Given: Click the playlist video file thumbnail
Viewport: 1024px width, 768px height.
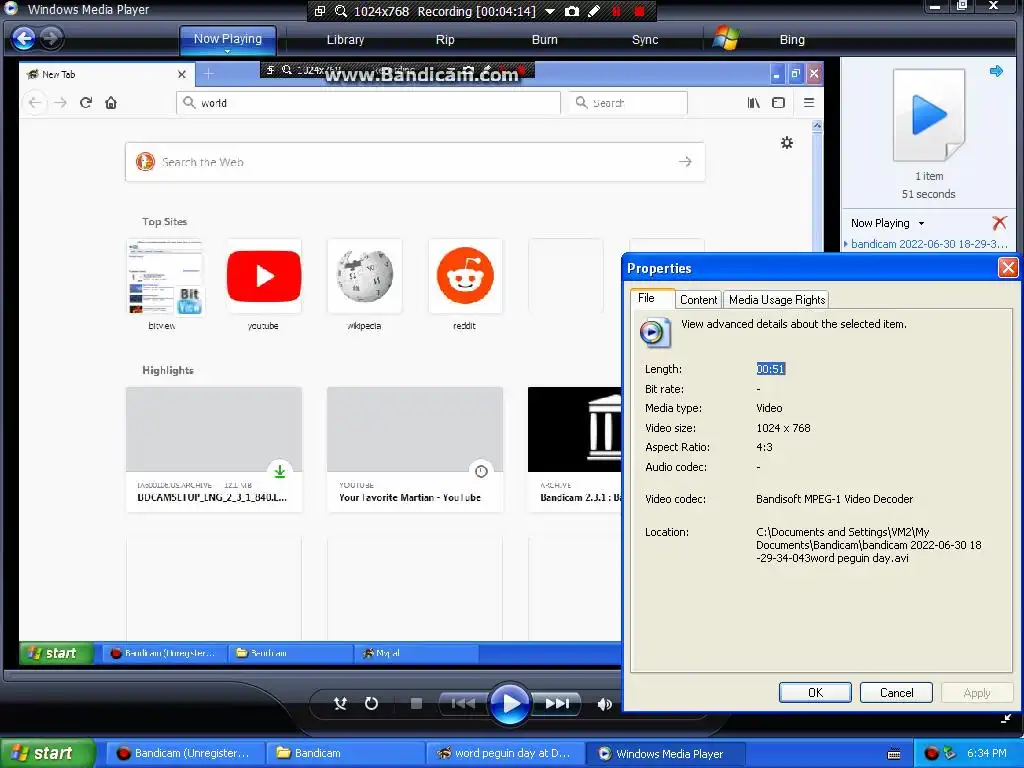Looking at the screenshot, I should tap(929, 115).
